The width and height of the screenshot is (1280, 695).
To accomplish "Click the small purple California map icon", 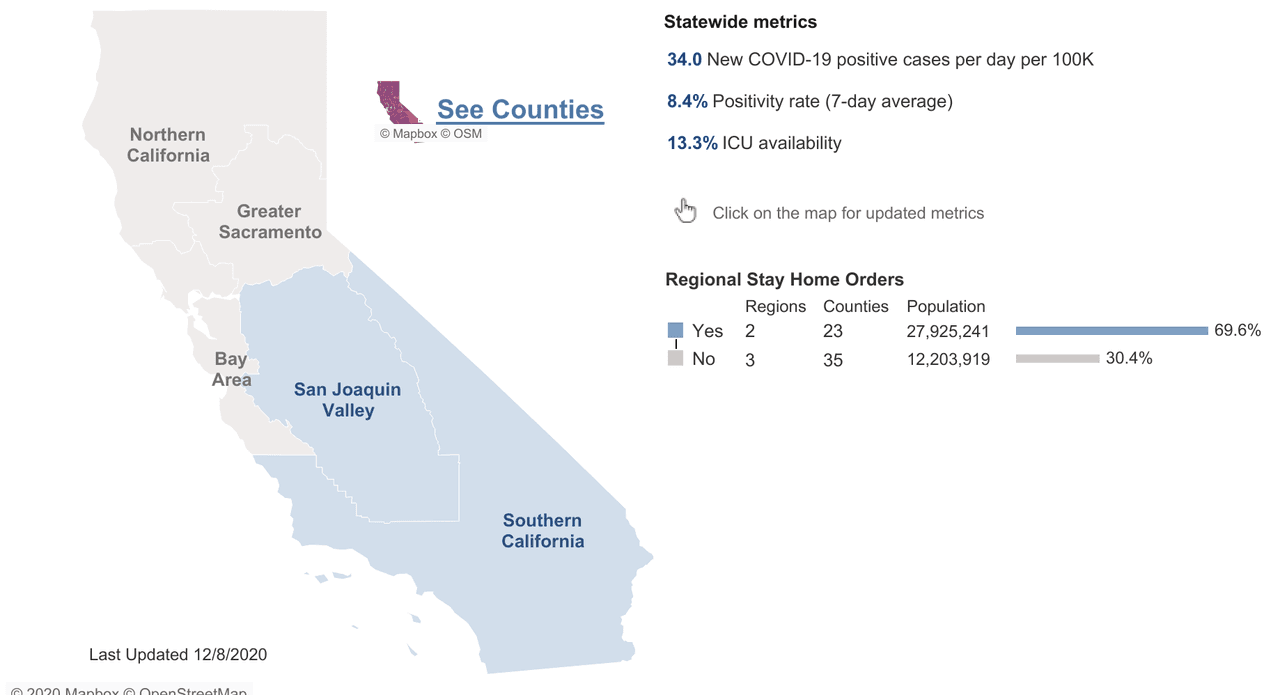I will tap(398, 101).
